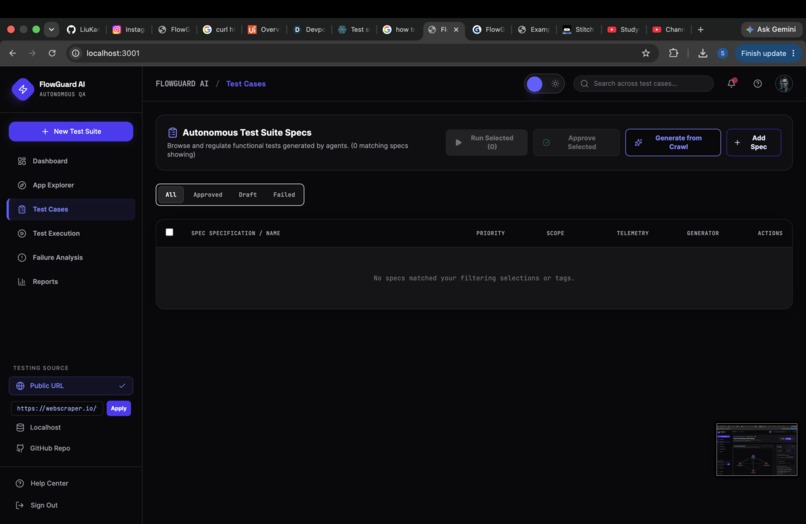Click the clipboard icon beside suite title
The height and width of the screenshot is (524, 806).
tap(173, 133)
